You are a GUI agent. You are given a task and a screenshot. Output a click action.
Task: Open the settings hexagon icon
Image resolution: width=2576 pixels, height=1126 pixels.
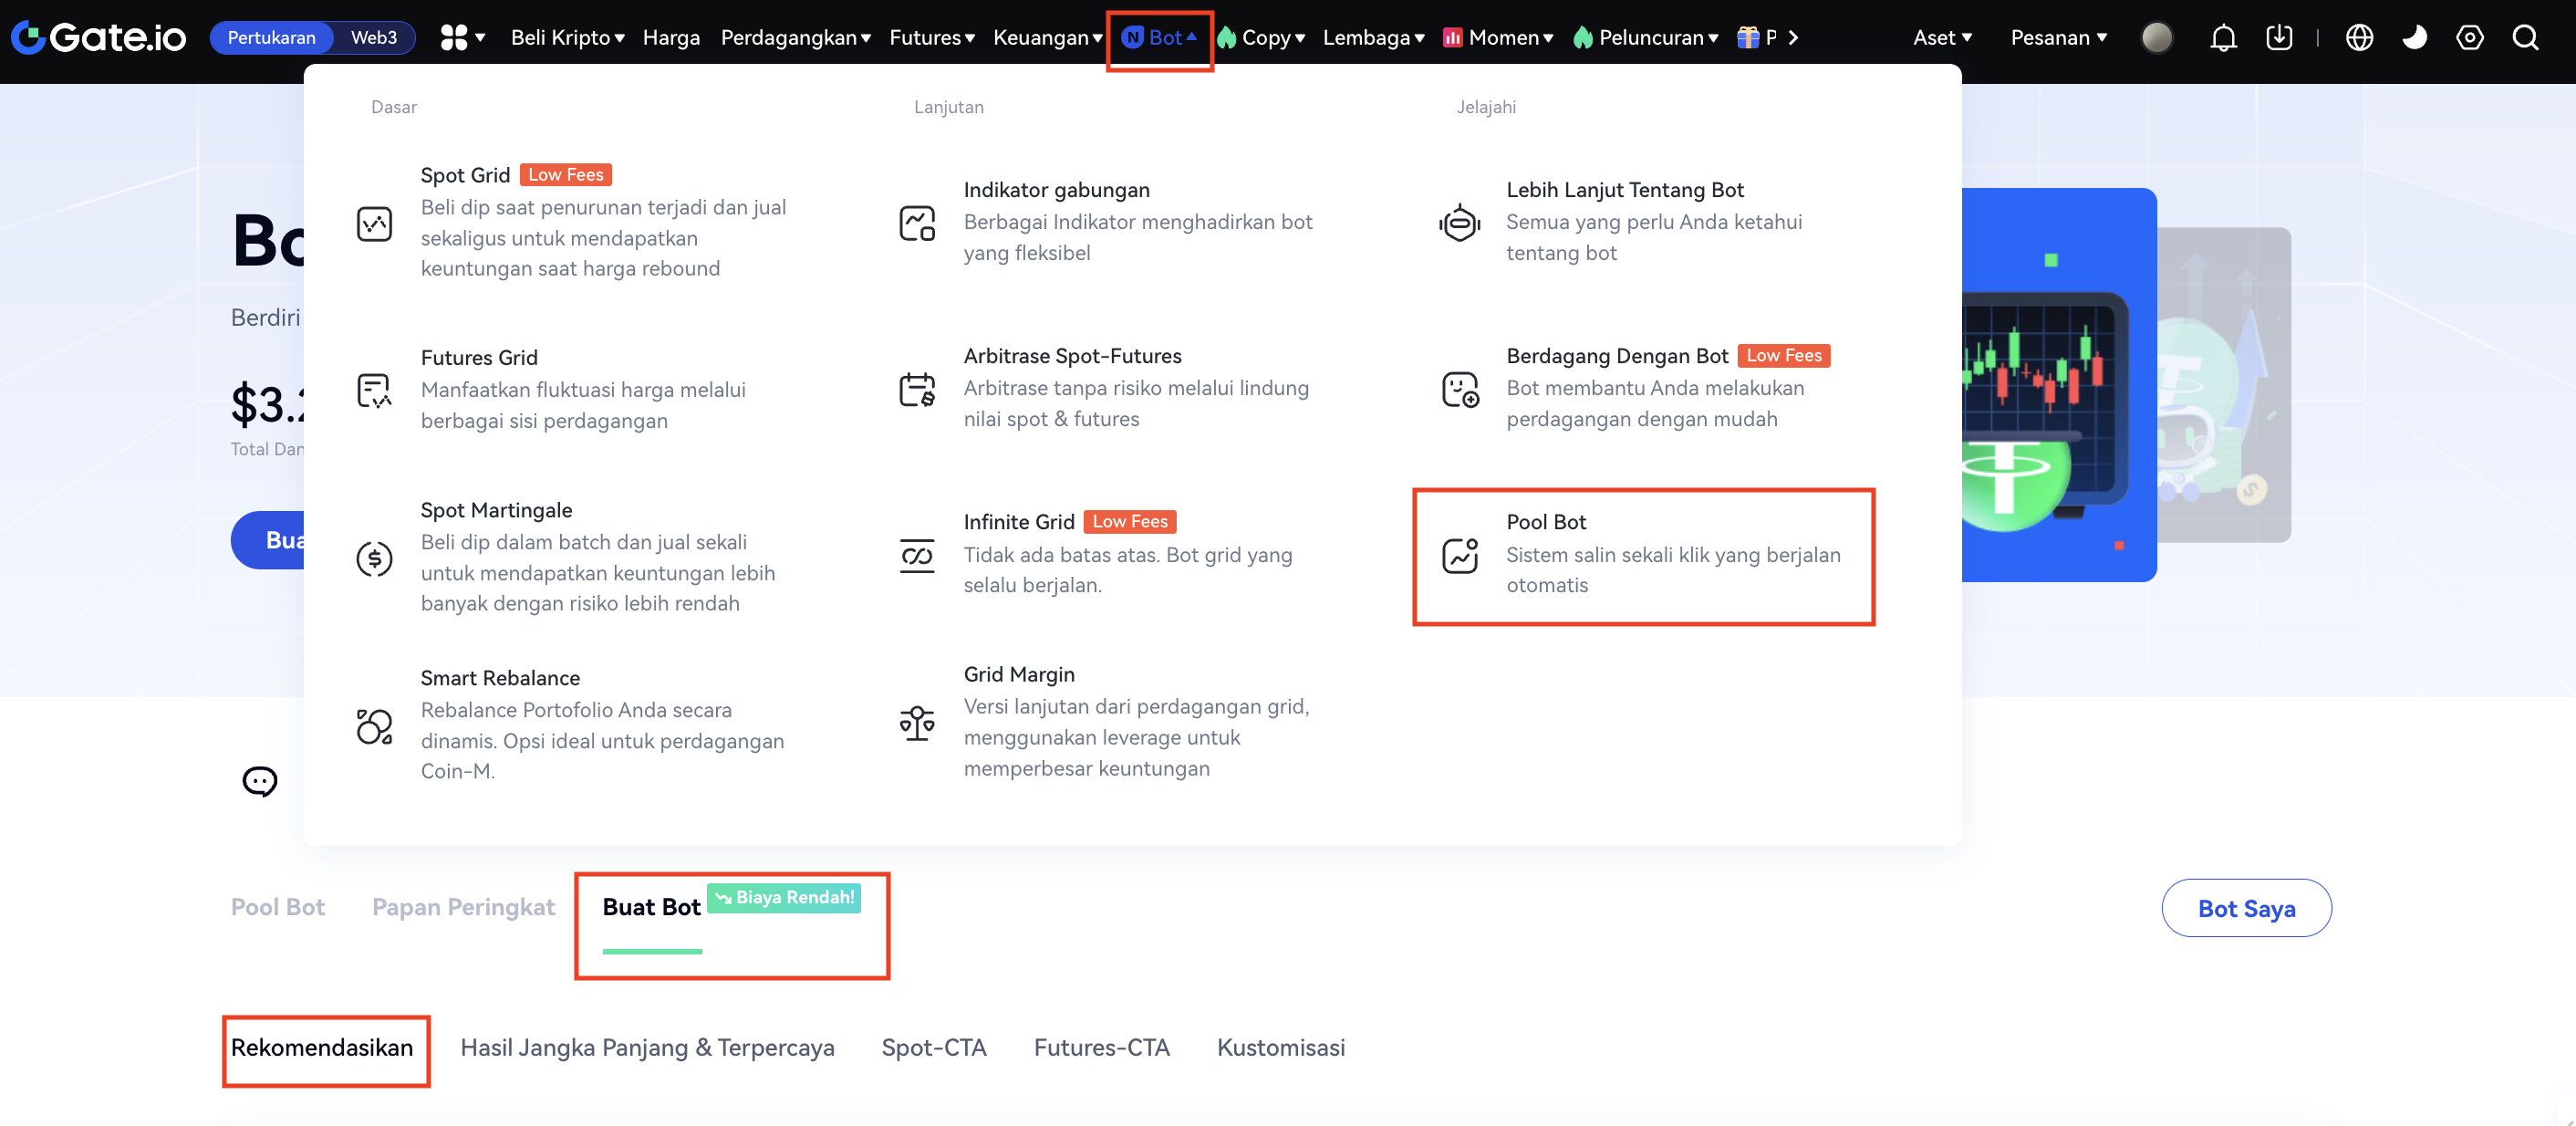tap(2469, 38)
